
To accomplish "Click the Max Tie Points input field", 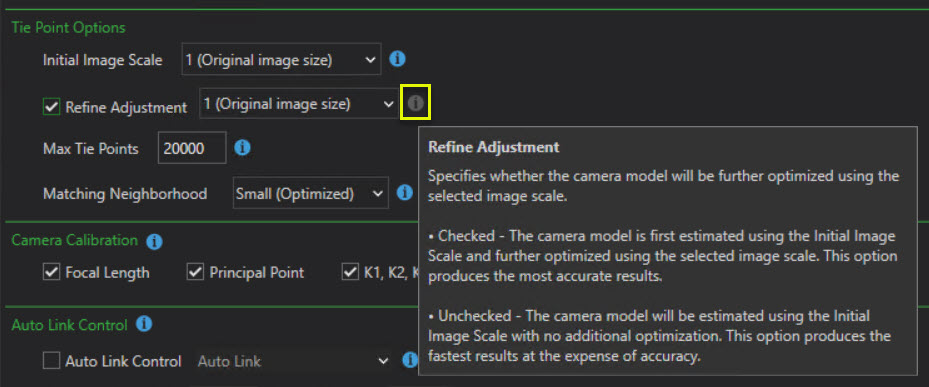I will click(x=192, y=148).
